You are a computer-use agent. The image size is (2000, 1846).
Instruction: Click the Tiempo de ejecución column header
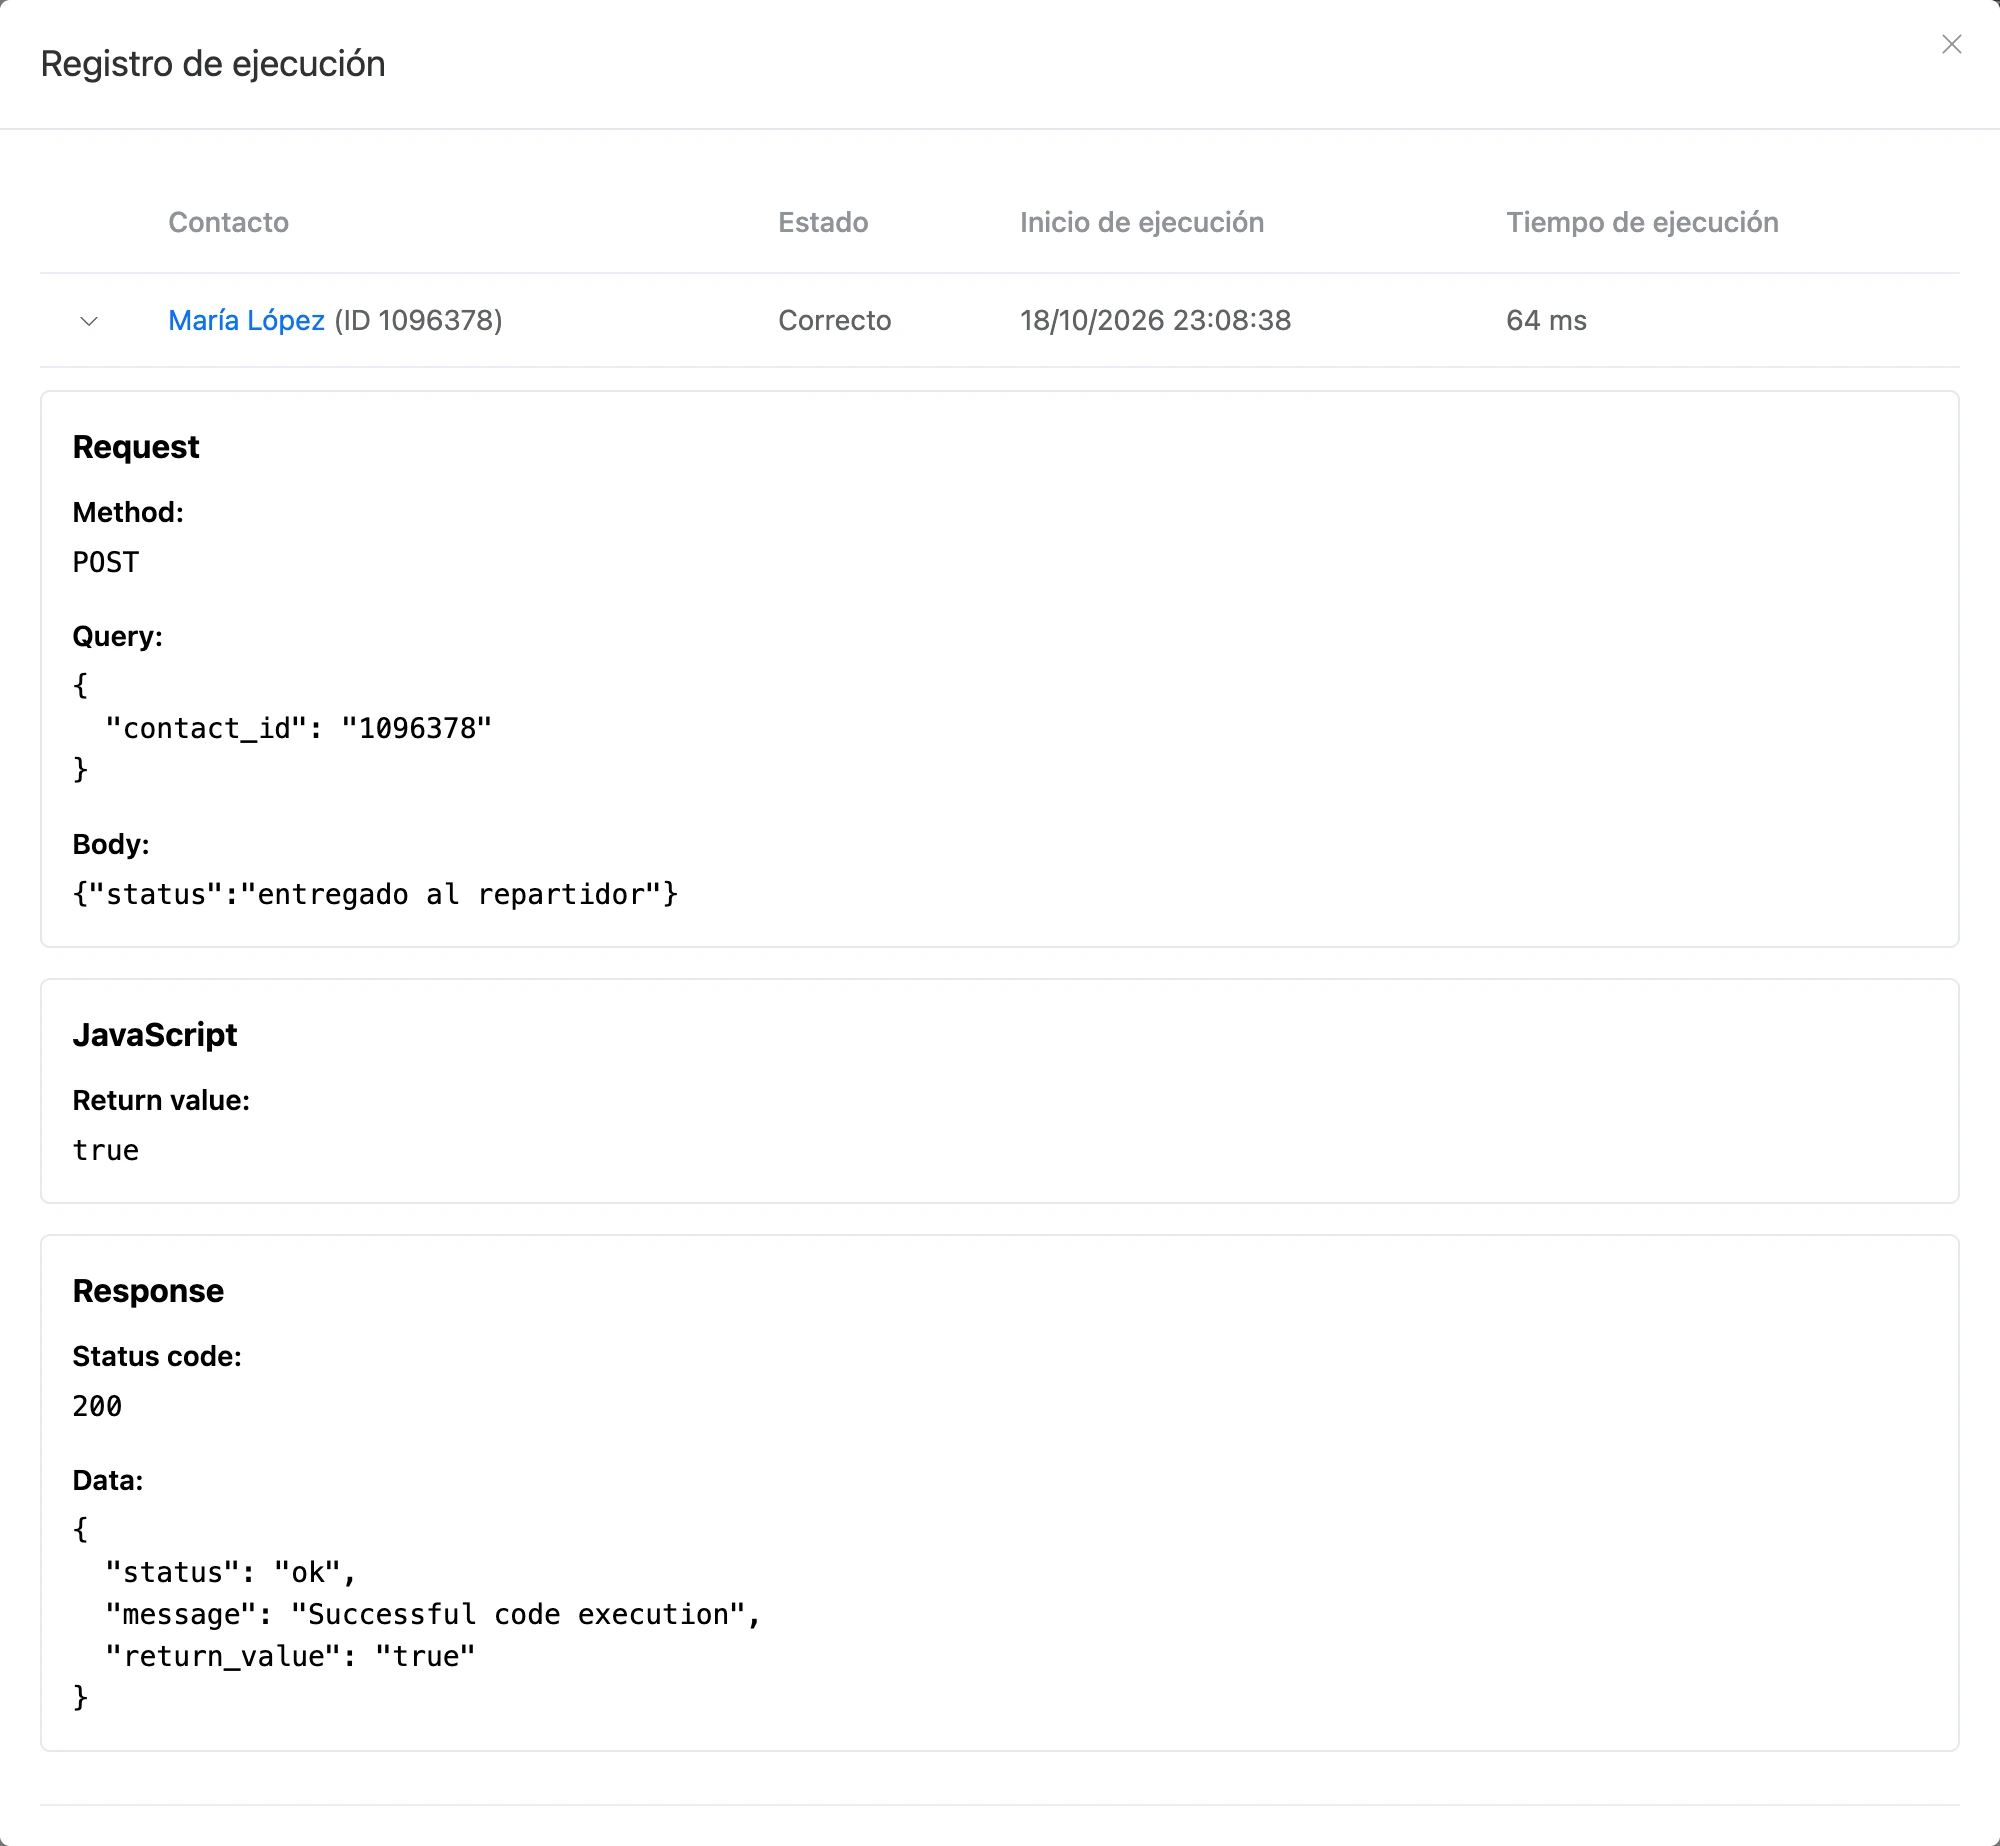(x=1642, y=222)
